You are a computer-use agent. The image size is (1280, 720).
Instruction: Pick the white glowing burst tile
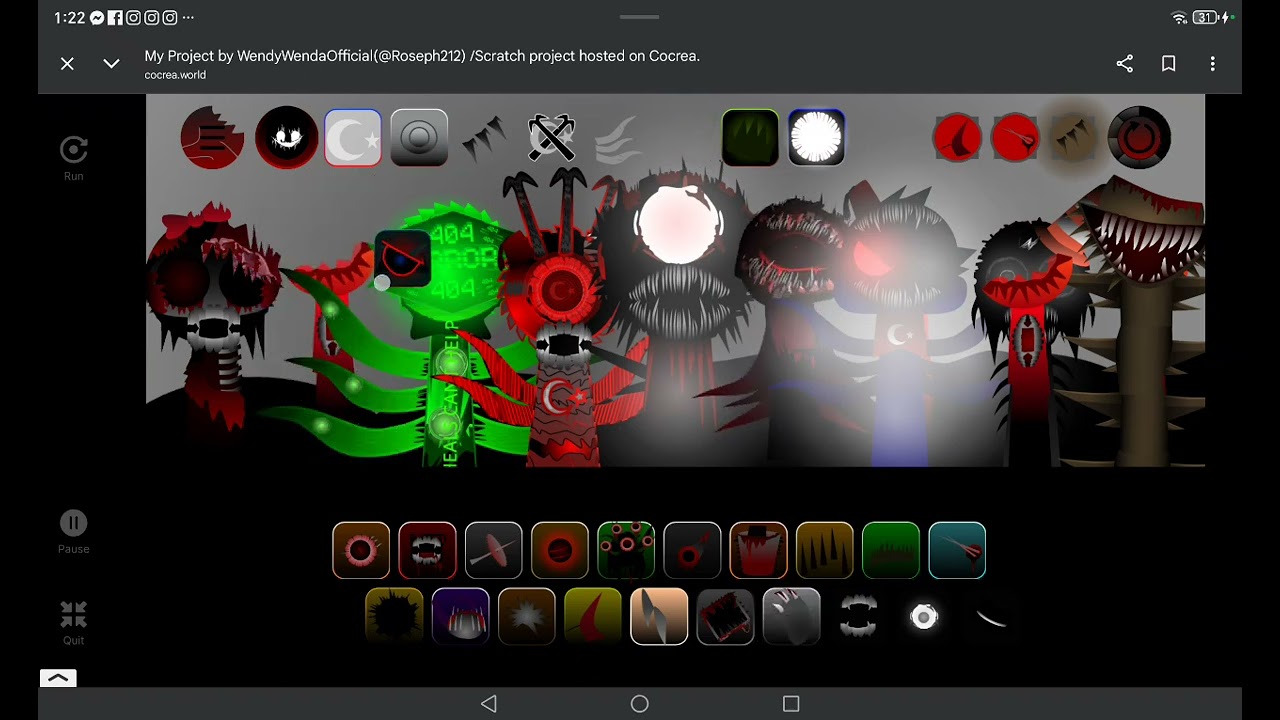tap(816, 137)
